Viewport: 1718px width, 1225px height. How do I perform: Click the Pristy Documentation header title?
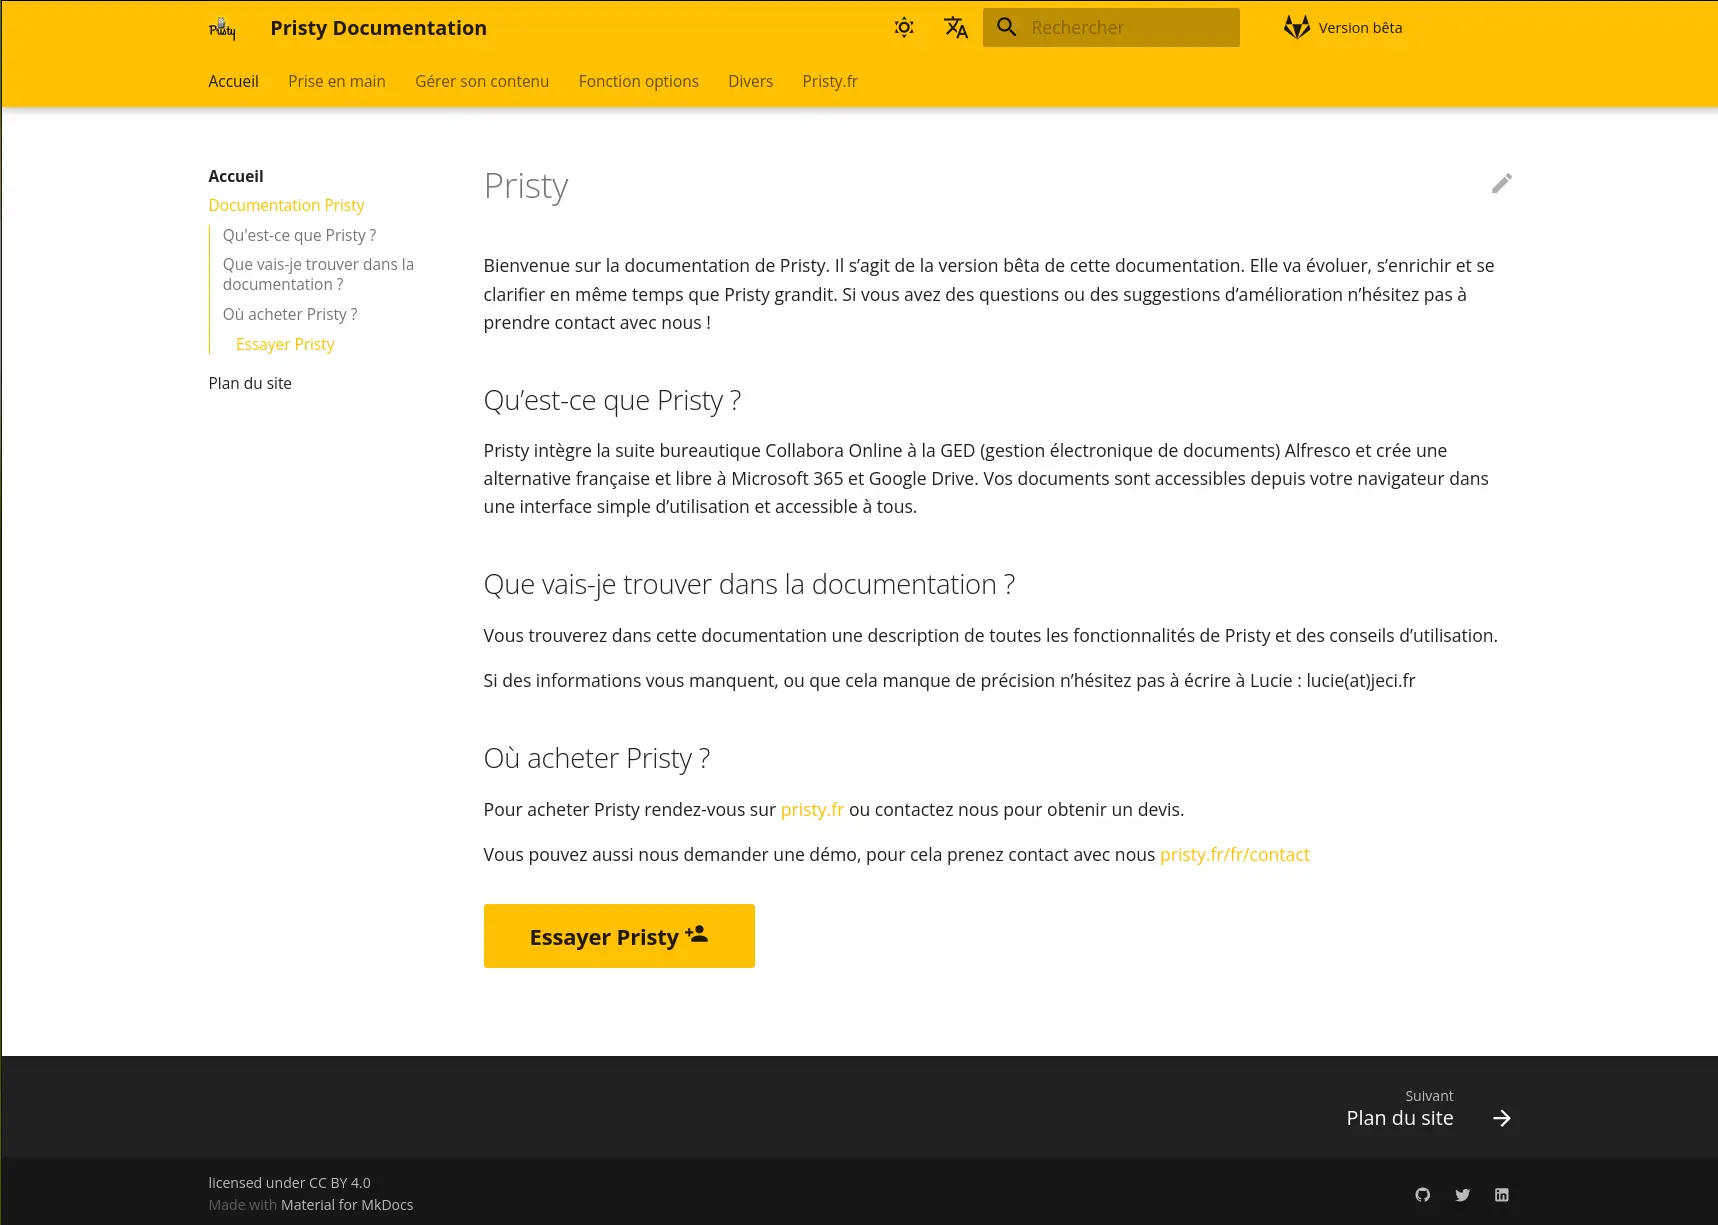(379, 28)
